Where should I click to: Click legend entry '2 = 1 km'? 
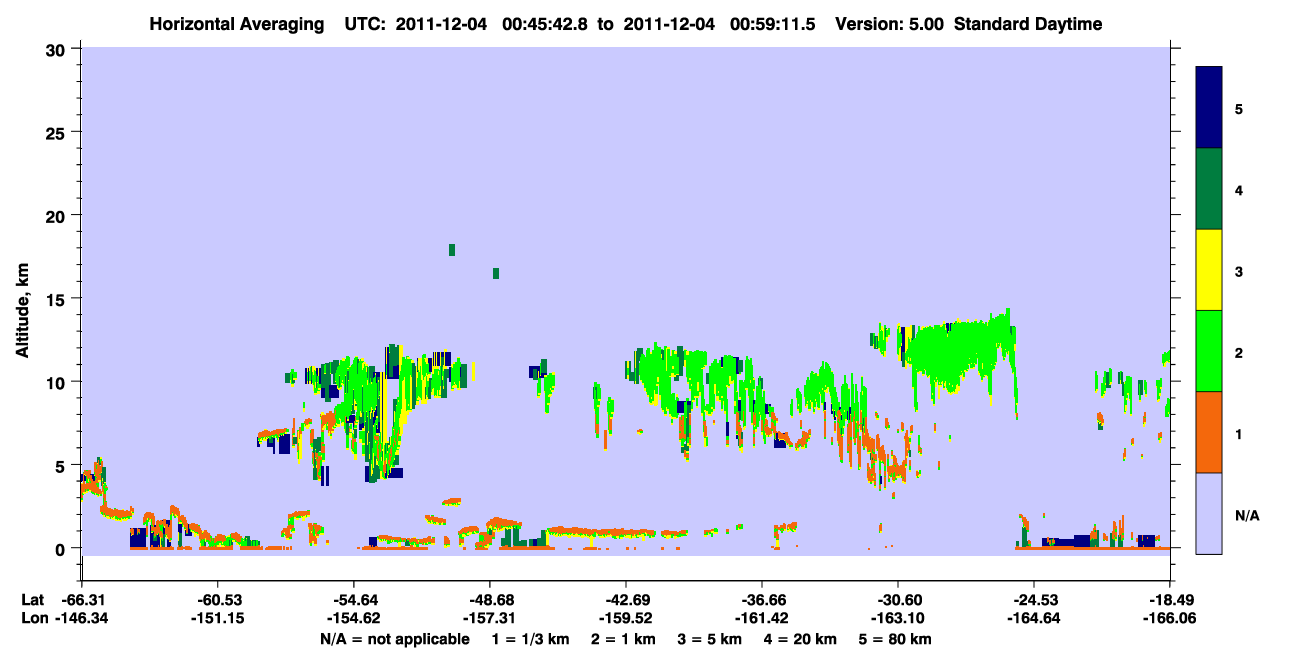[623, 639]
